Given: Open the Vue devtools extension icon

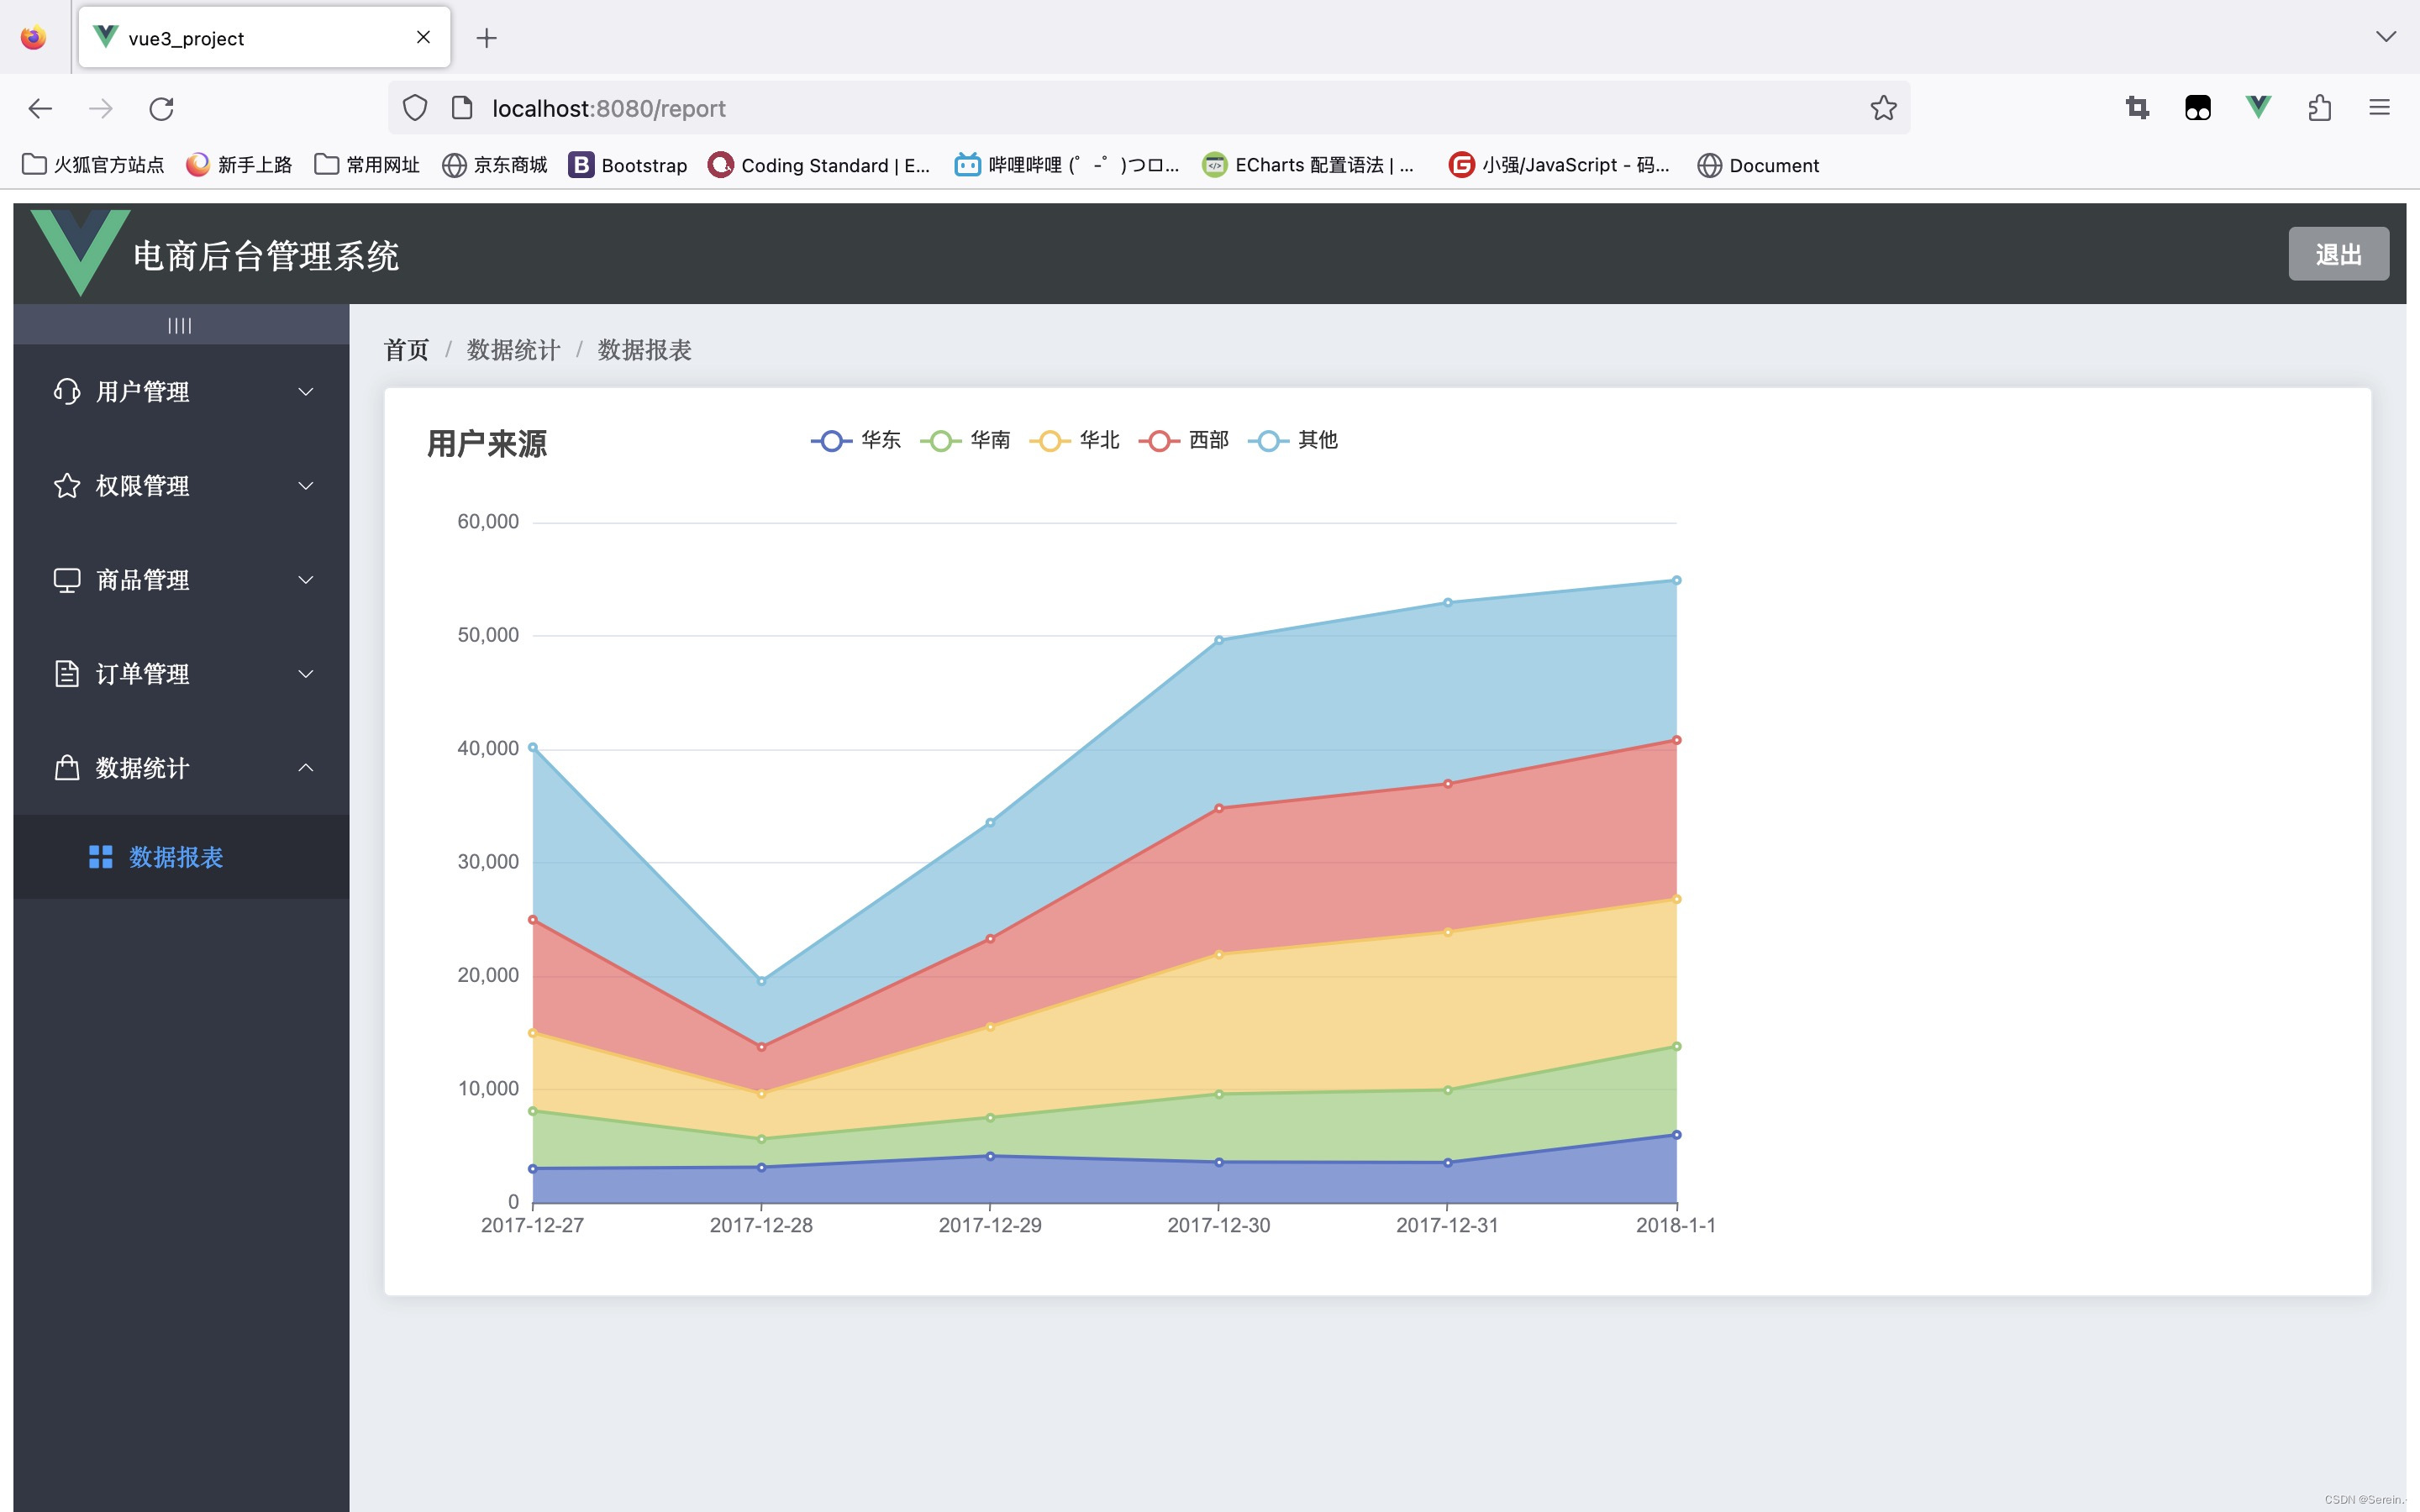Looking at the screenshot, I should coord(2259,107).
